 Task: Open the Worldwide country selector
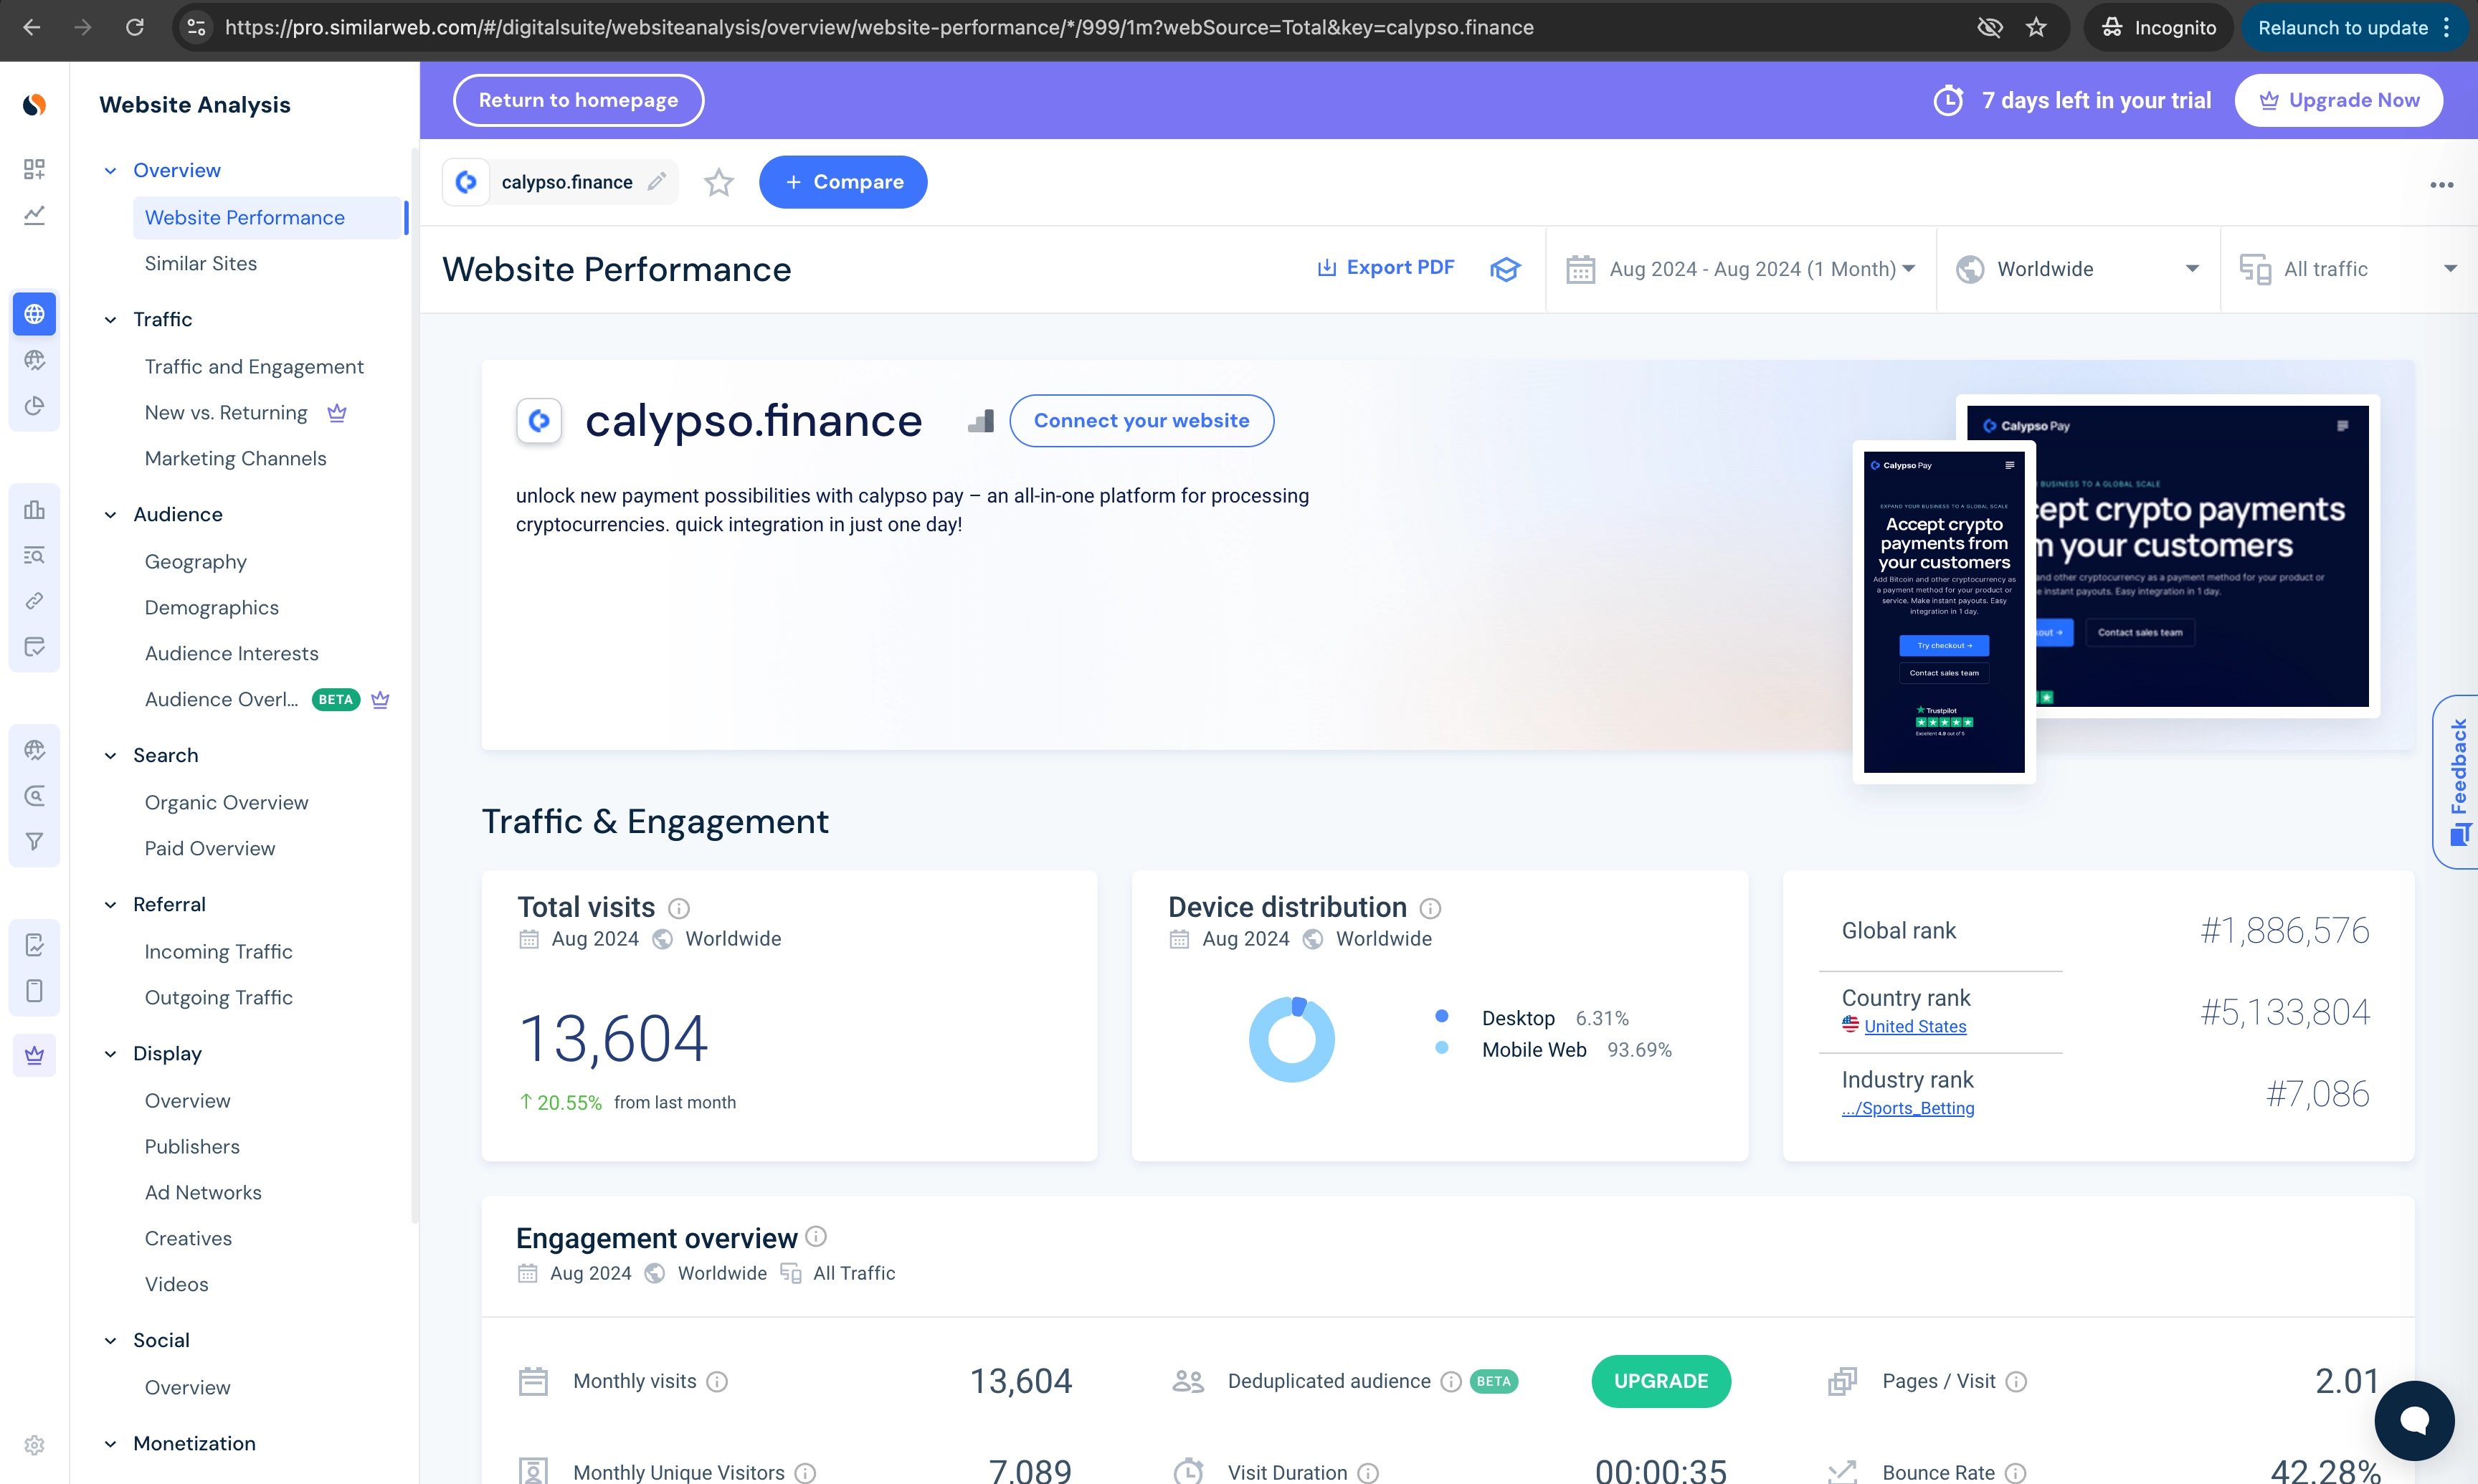pos(2078,268)
